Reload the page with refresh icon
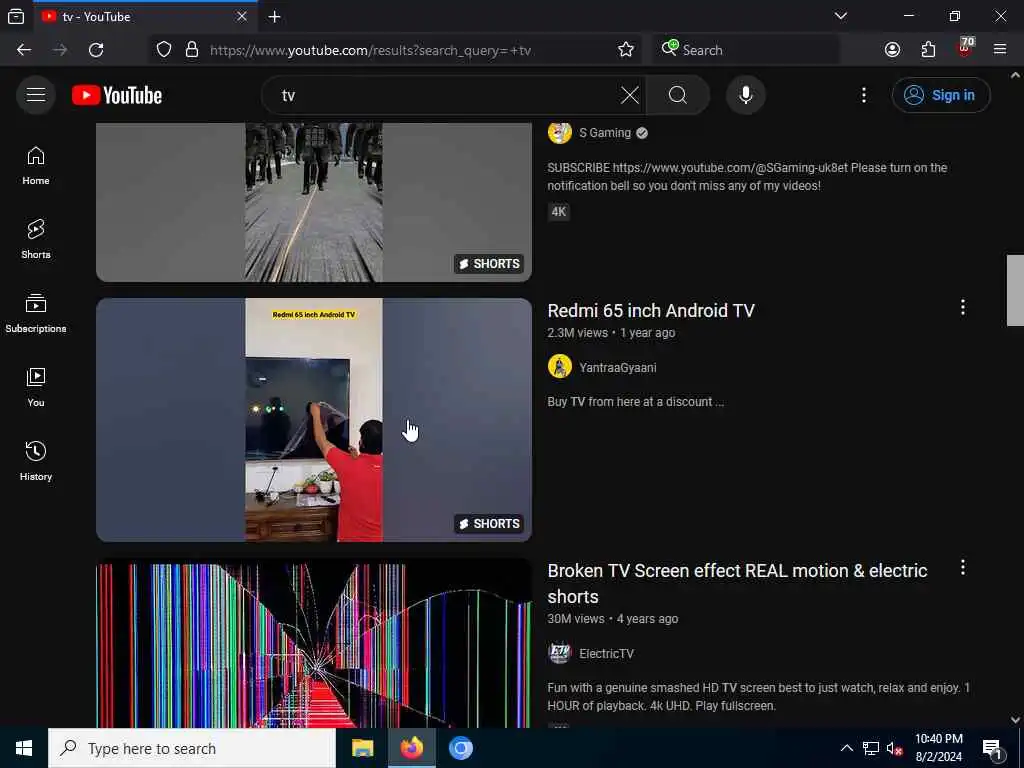The image size is (1024, 768). tap(96, 50)
